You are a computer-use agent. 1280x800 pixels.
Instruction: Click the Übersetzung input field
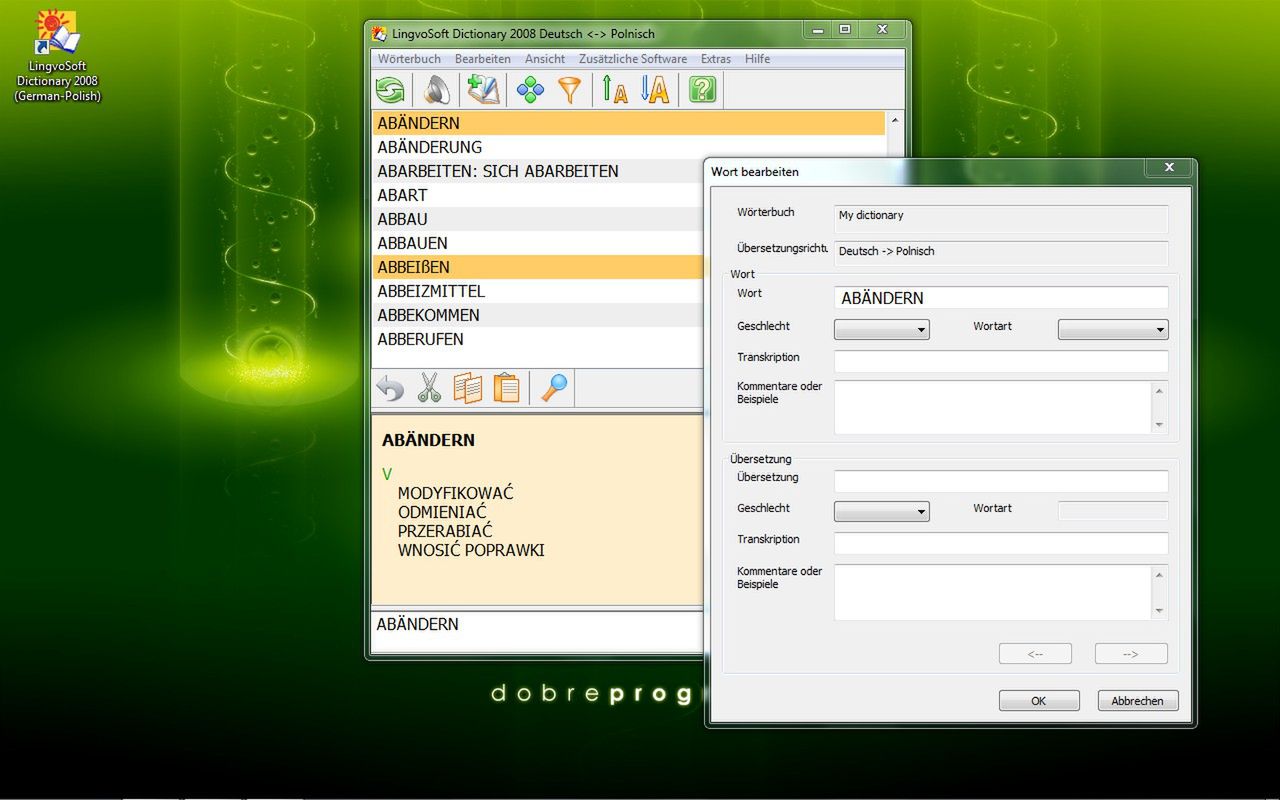[x=1001, y=481]
